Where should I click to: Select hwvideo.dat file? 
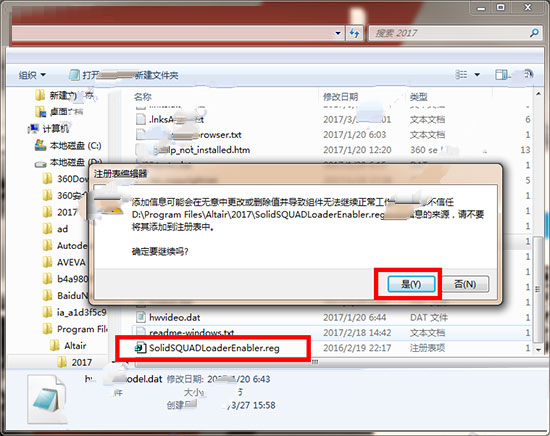(x=174, y=317)
